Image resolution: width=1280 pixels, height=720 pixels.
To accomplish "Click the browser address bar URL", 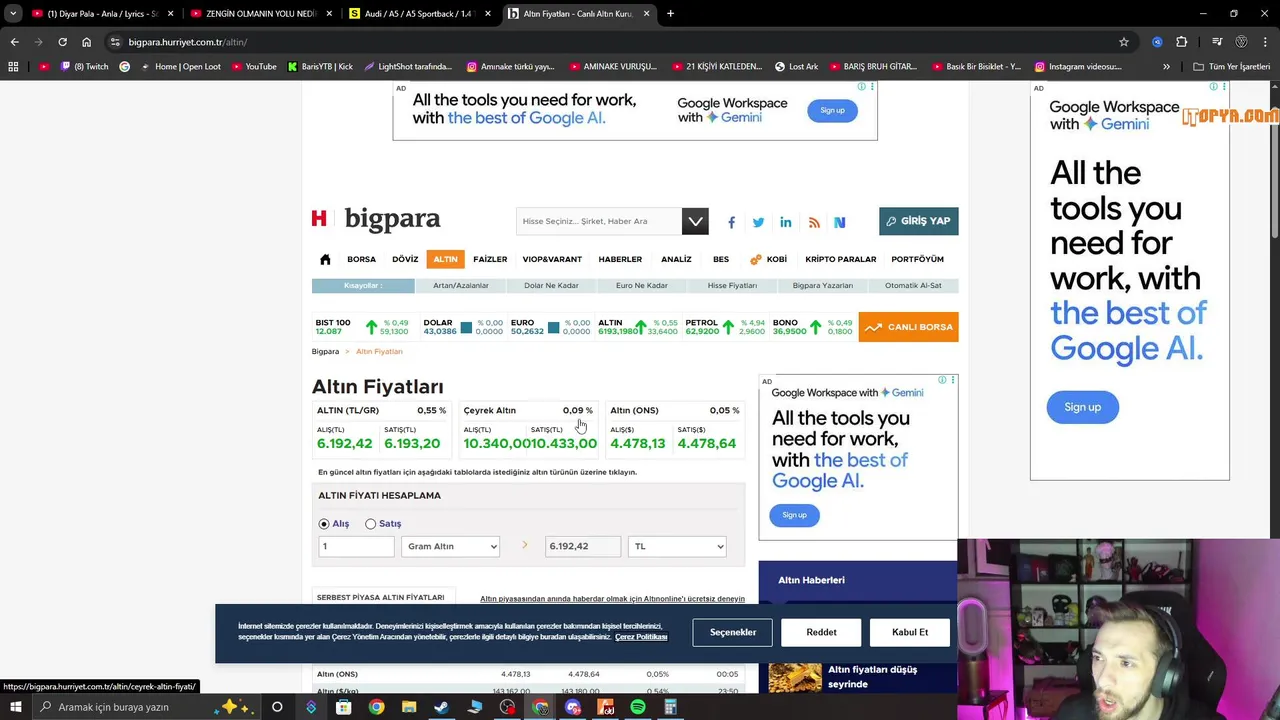I will pos(187,42).
